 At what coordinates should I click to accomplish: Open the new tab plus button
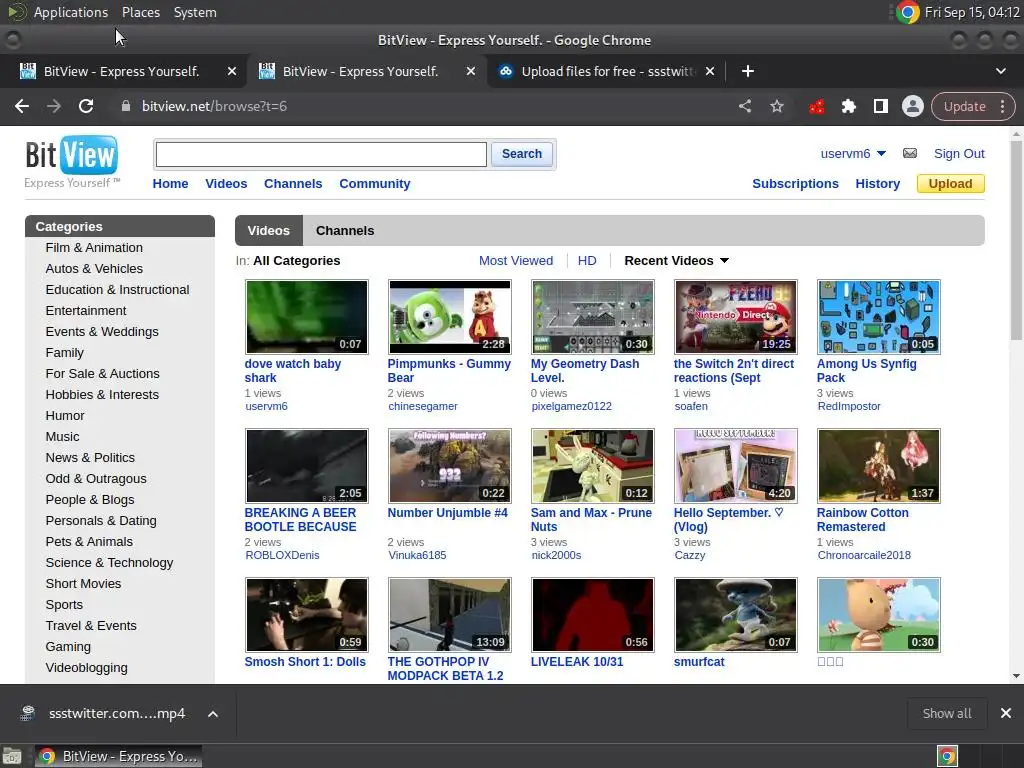(x=748, y=71)
